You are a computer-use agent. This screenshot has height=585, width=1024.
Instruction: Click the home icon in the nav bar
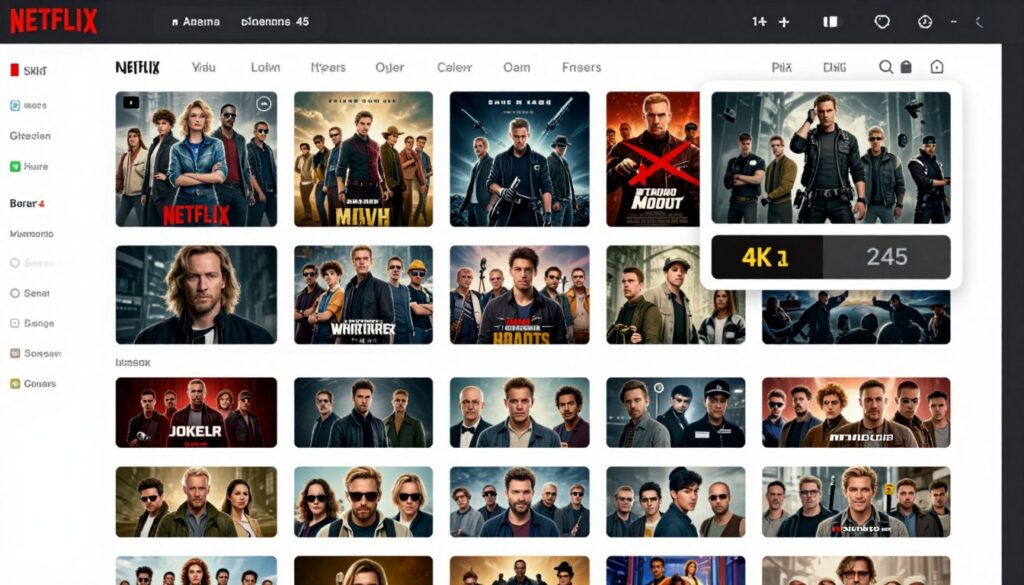click(x=937, y=67)
